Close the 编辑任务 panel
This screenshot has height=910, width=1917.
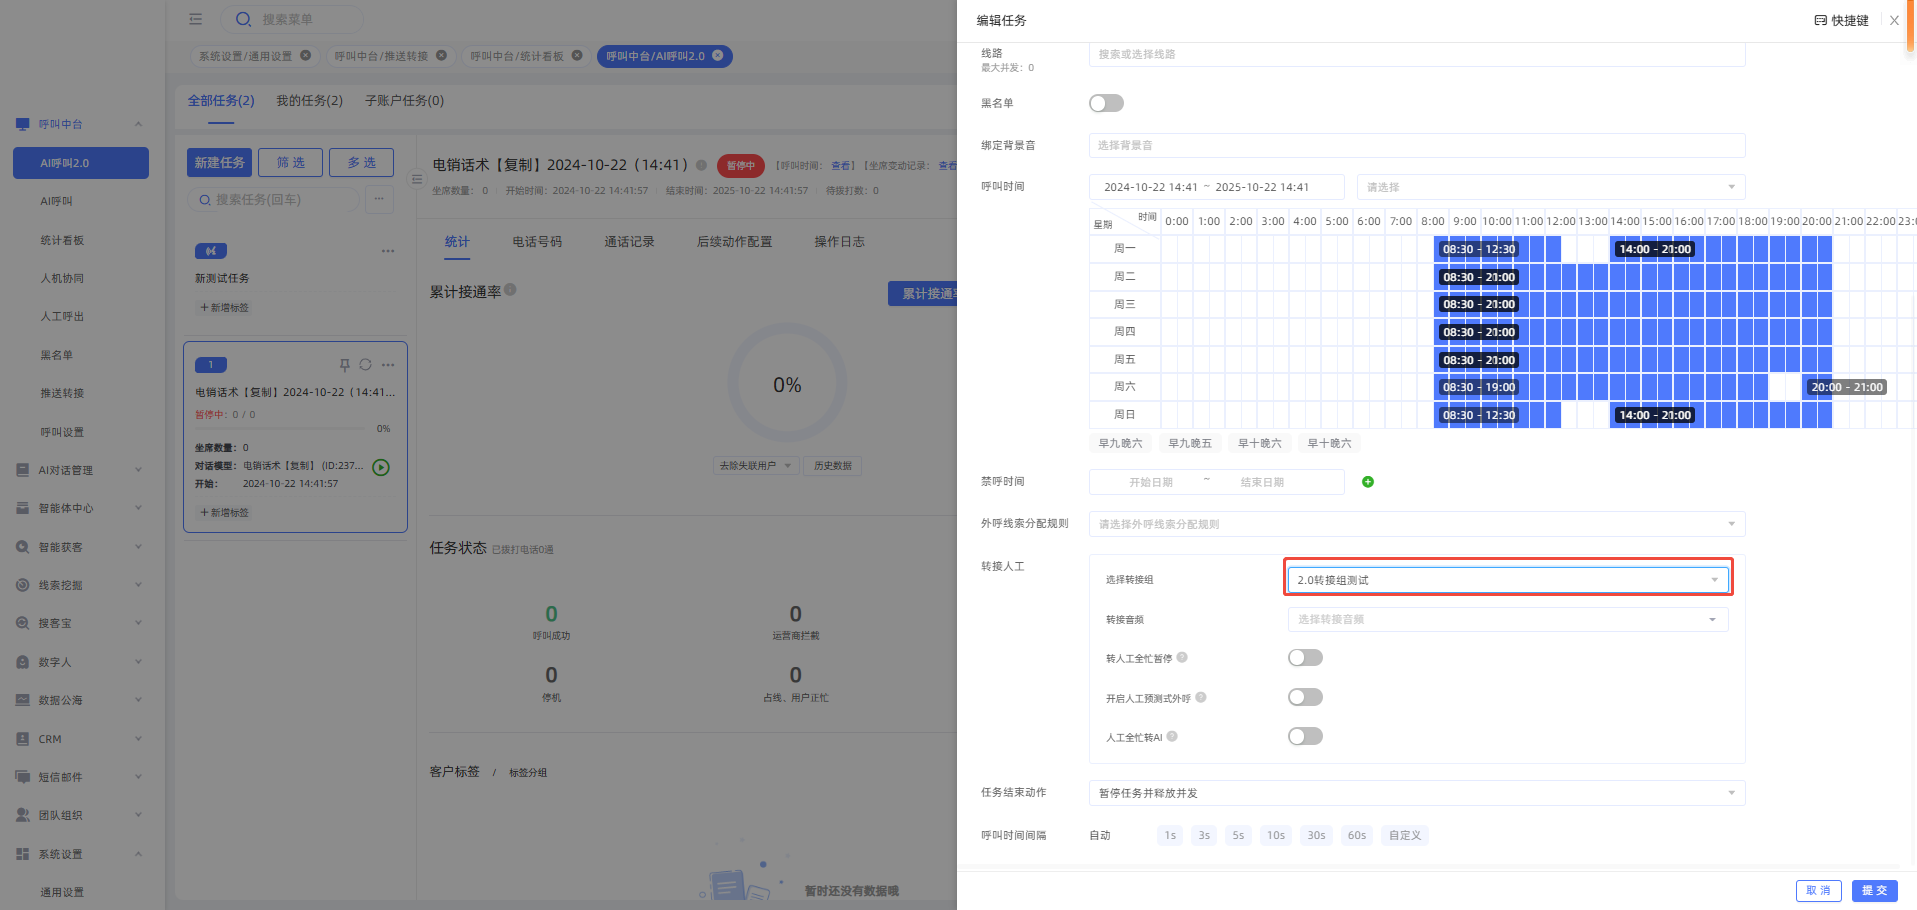(1894, 20)
